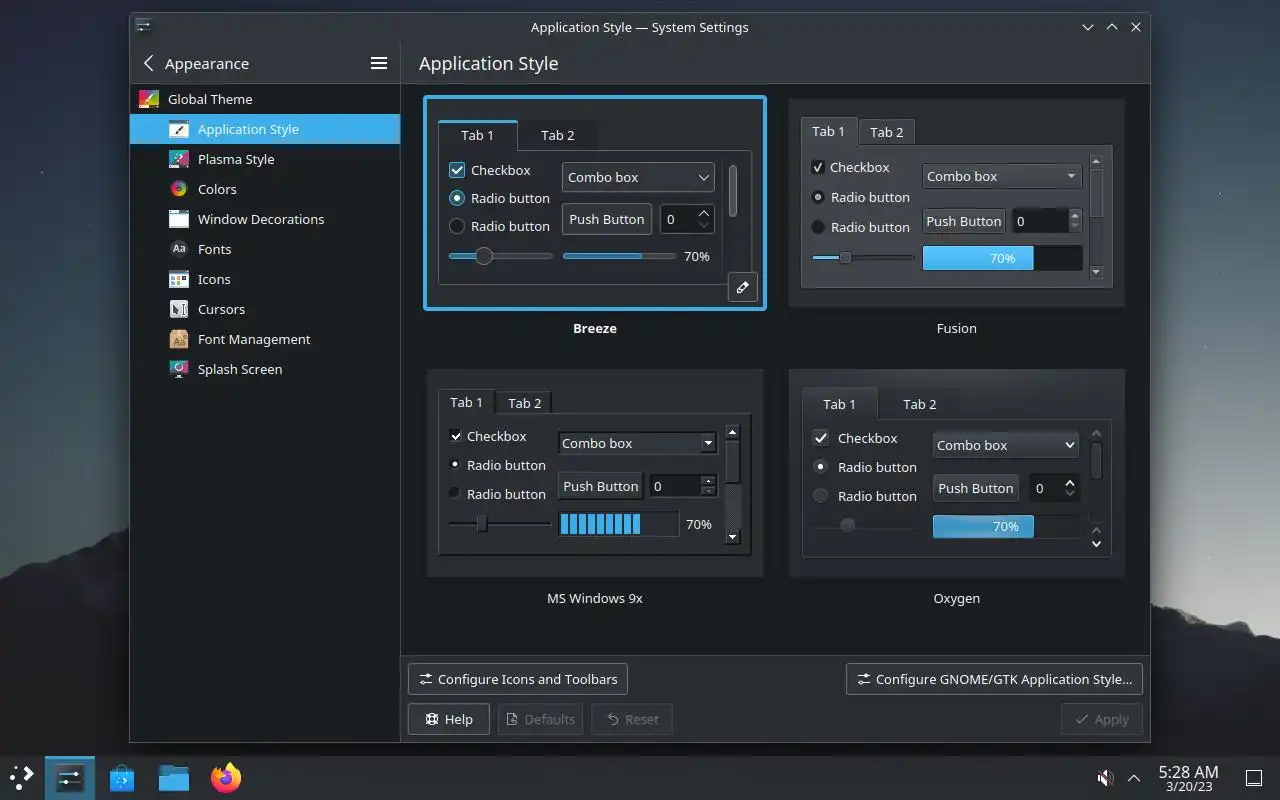
Task: Select the Application Style sidebar entry
Action: point(265,129)
